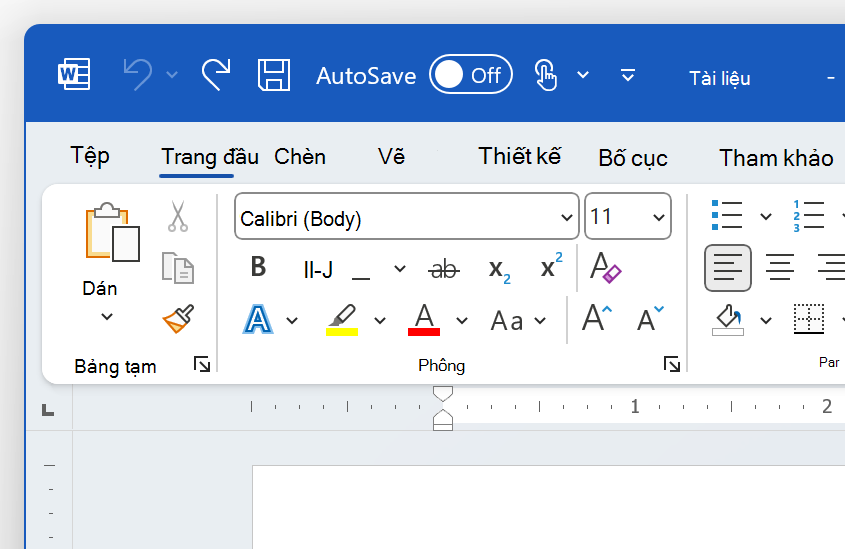
Task: Expand the Dán paste options arrow
Action: 107,316
